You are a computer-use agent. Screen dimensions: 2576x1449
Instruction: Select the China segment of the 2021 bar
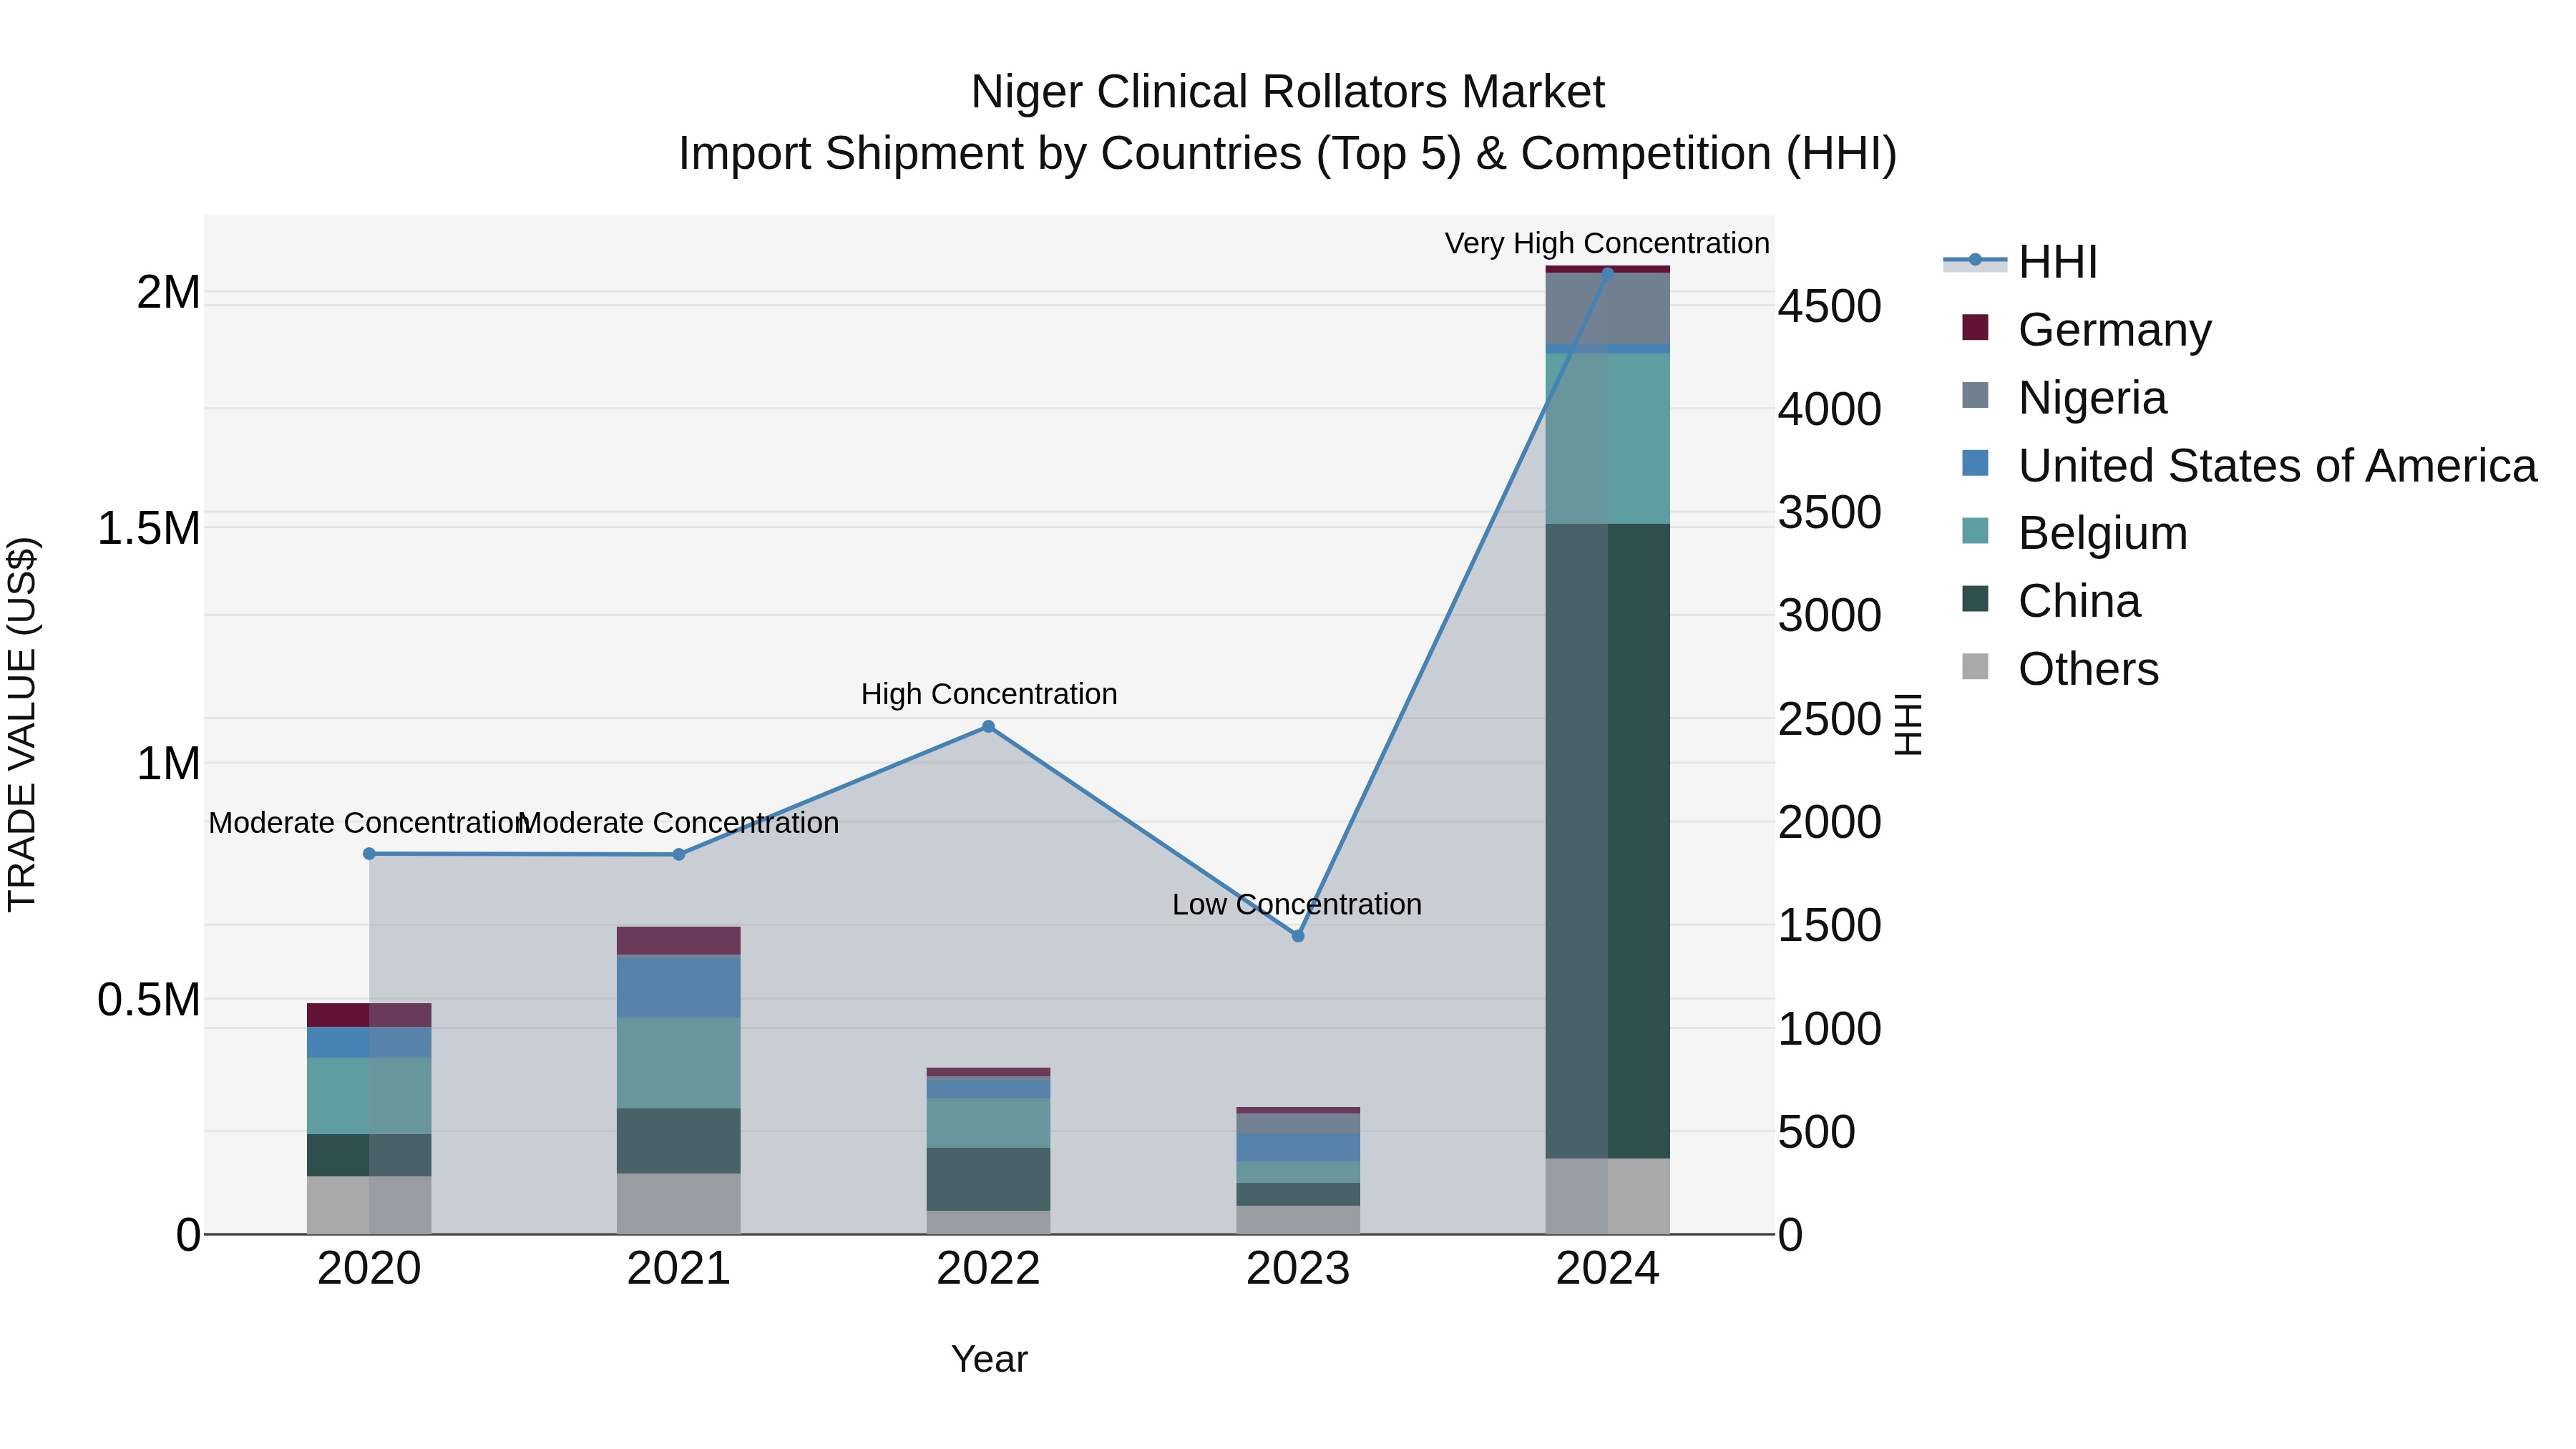pyautogui.click(x=679, y=1141)
